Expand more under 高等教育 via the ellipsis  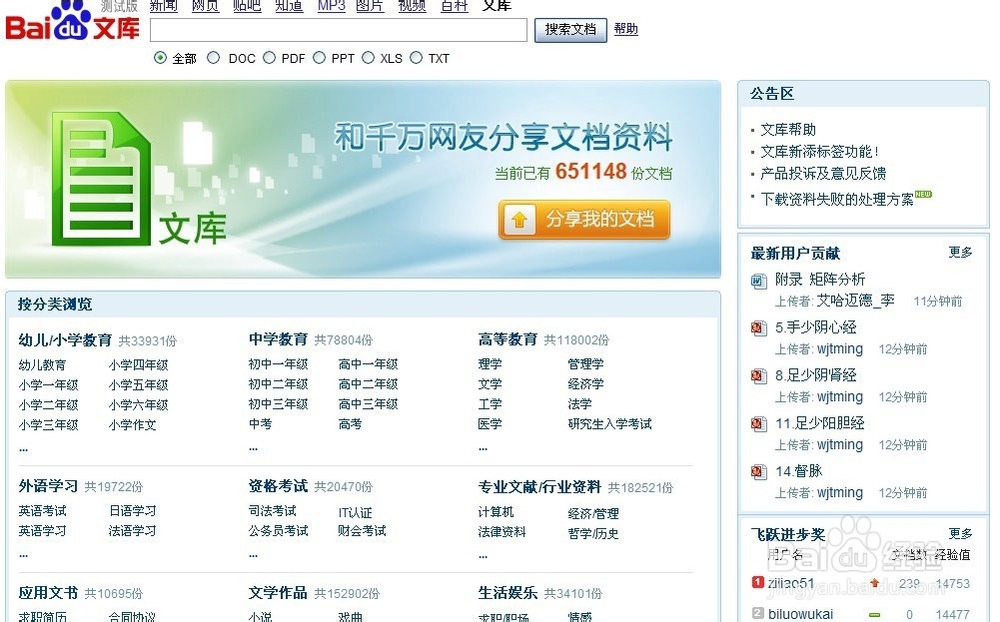(x=483, y=449)
